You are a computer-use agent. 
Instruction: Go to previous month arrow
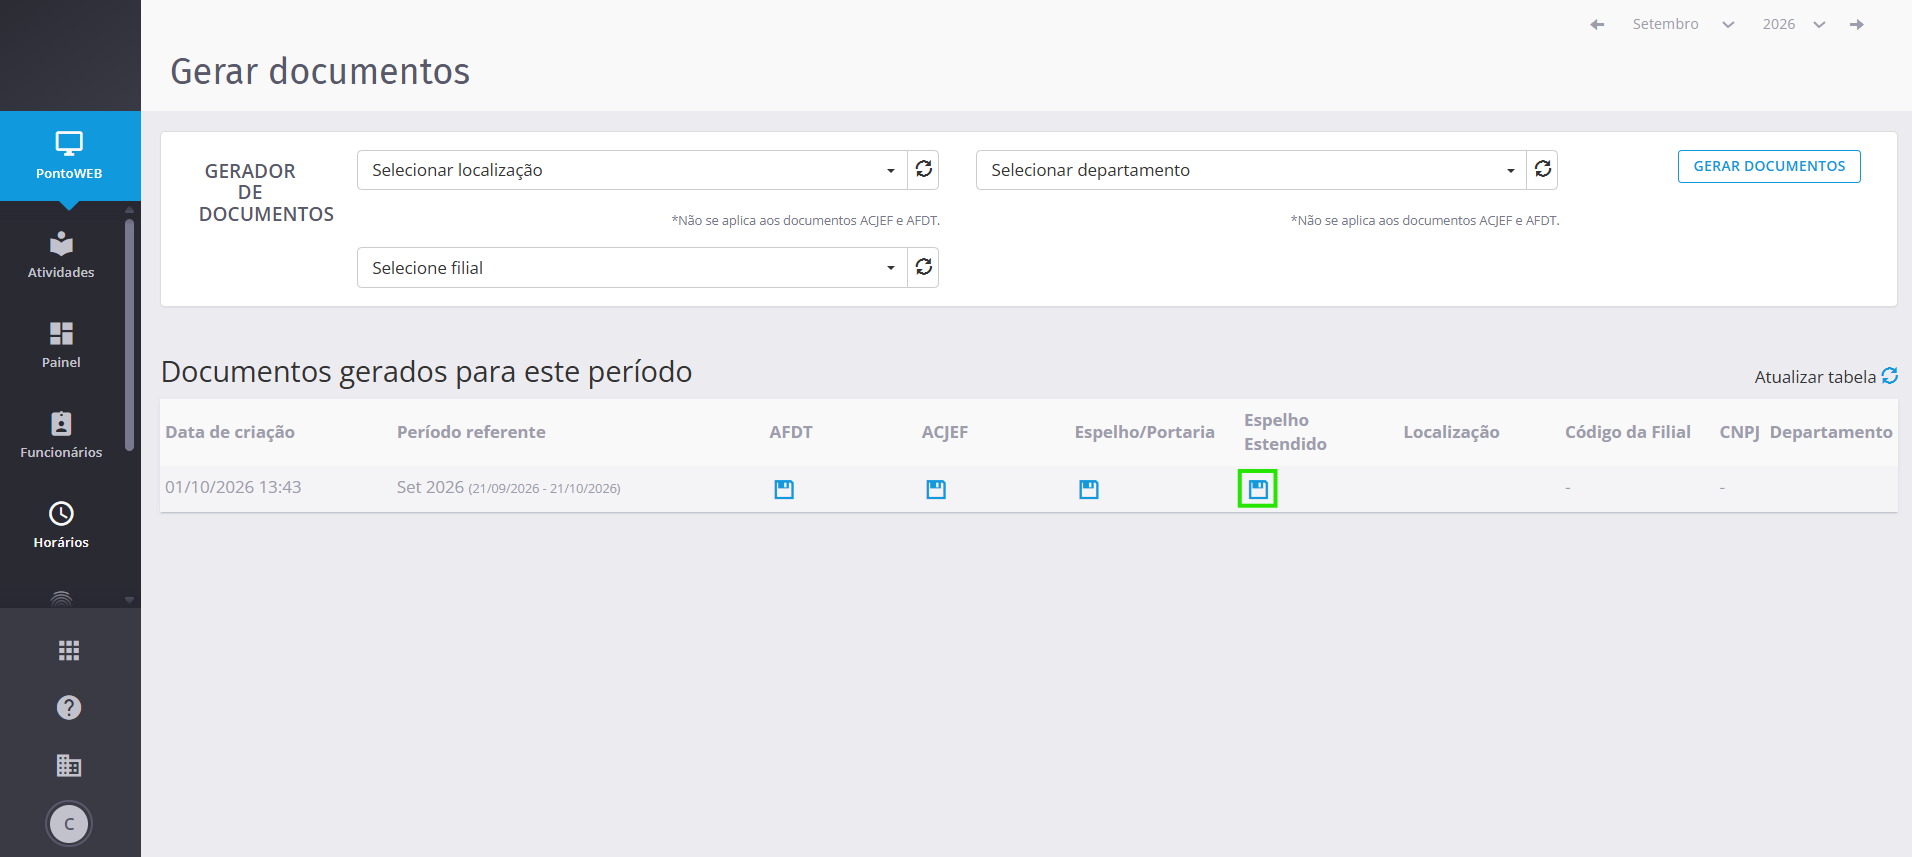(x=1597, y=24)
